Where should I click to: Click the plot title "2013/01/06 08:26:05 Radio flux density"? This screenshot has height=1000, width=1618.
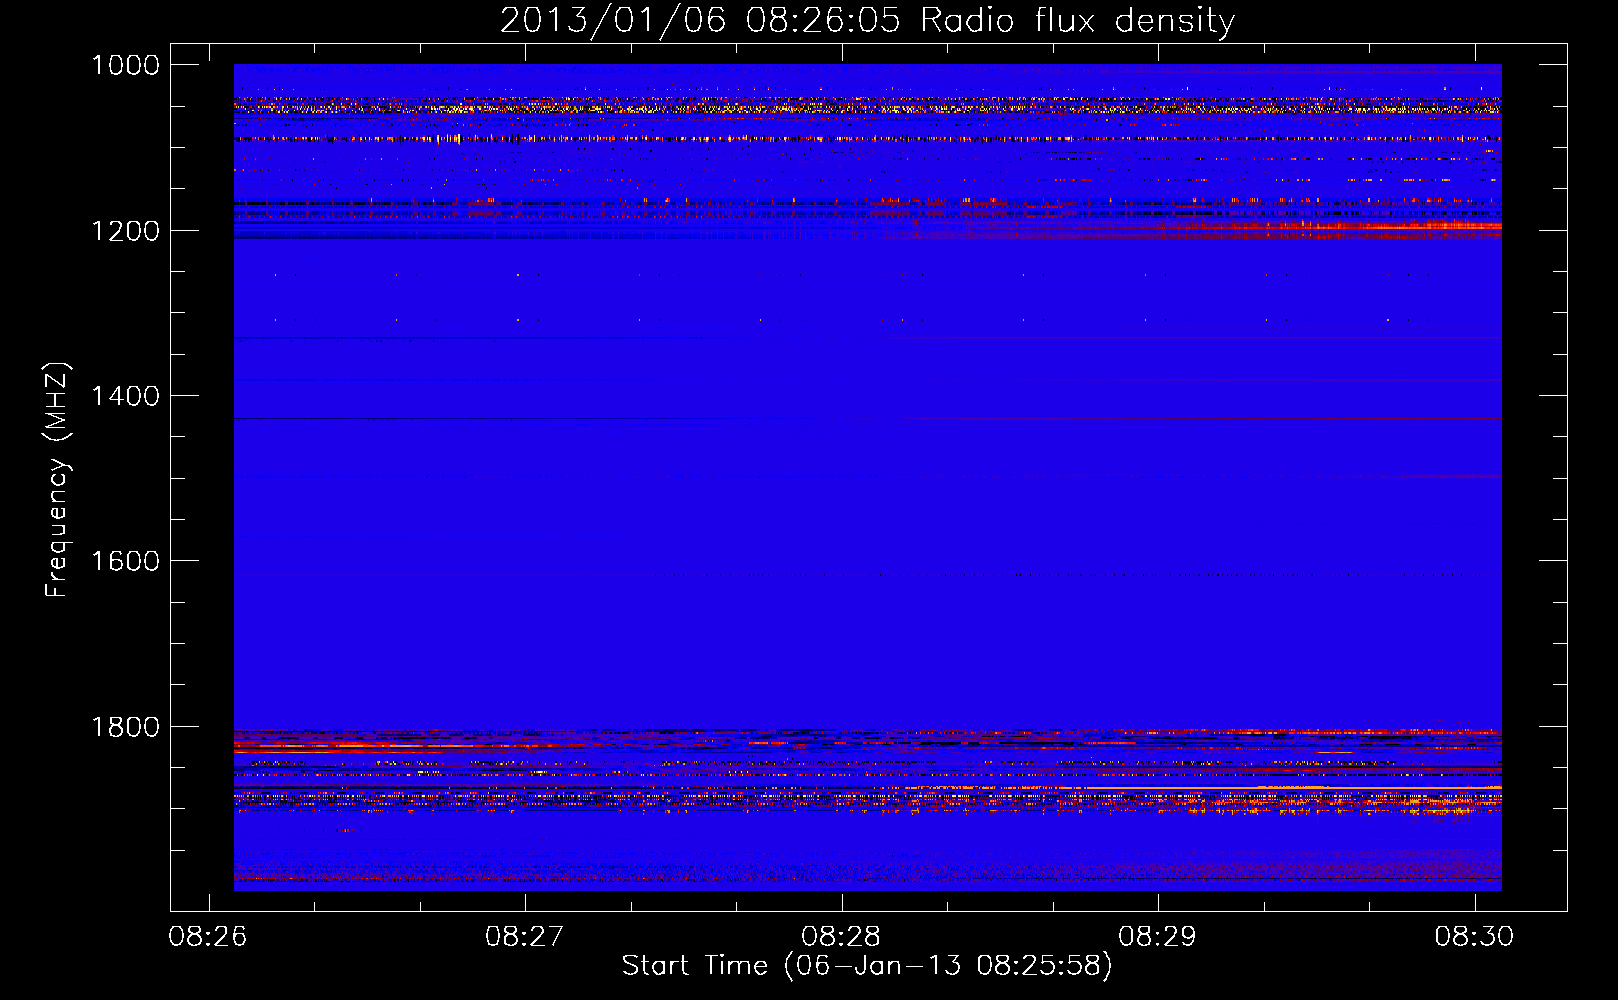(867, 21)
